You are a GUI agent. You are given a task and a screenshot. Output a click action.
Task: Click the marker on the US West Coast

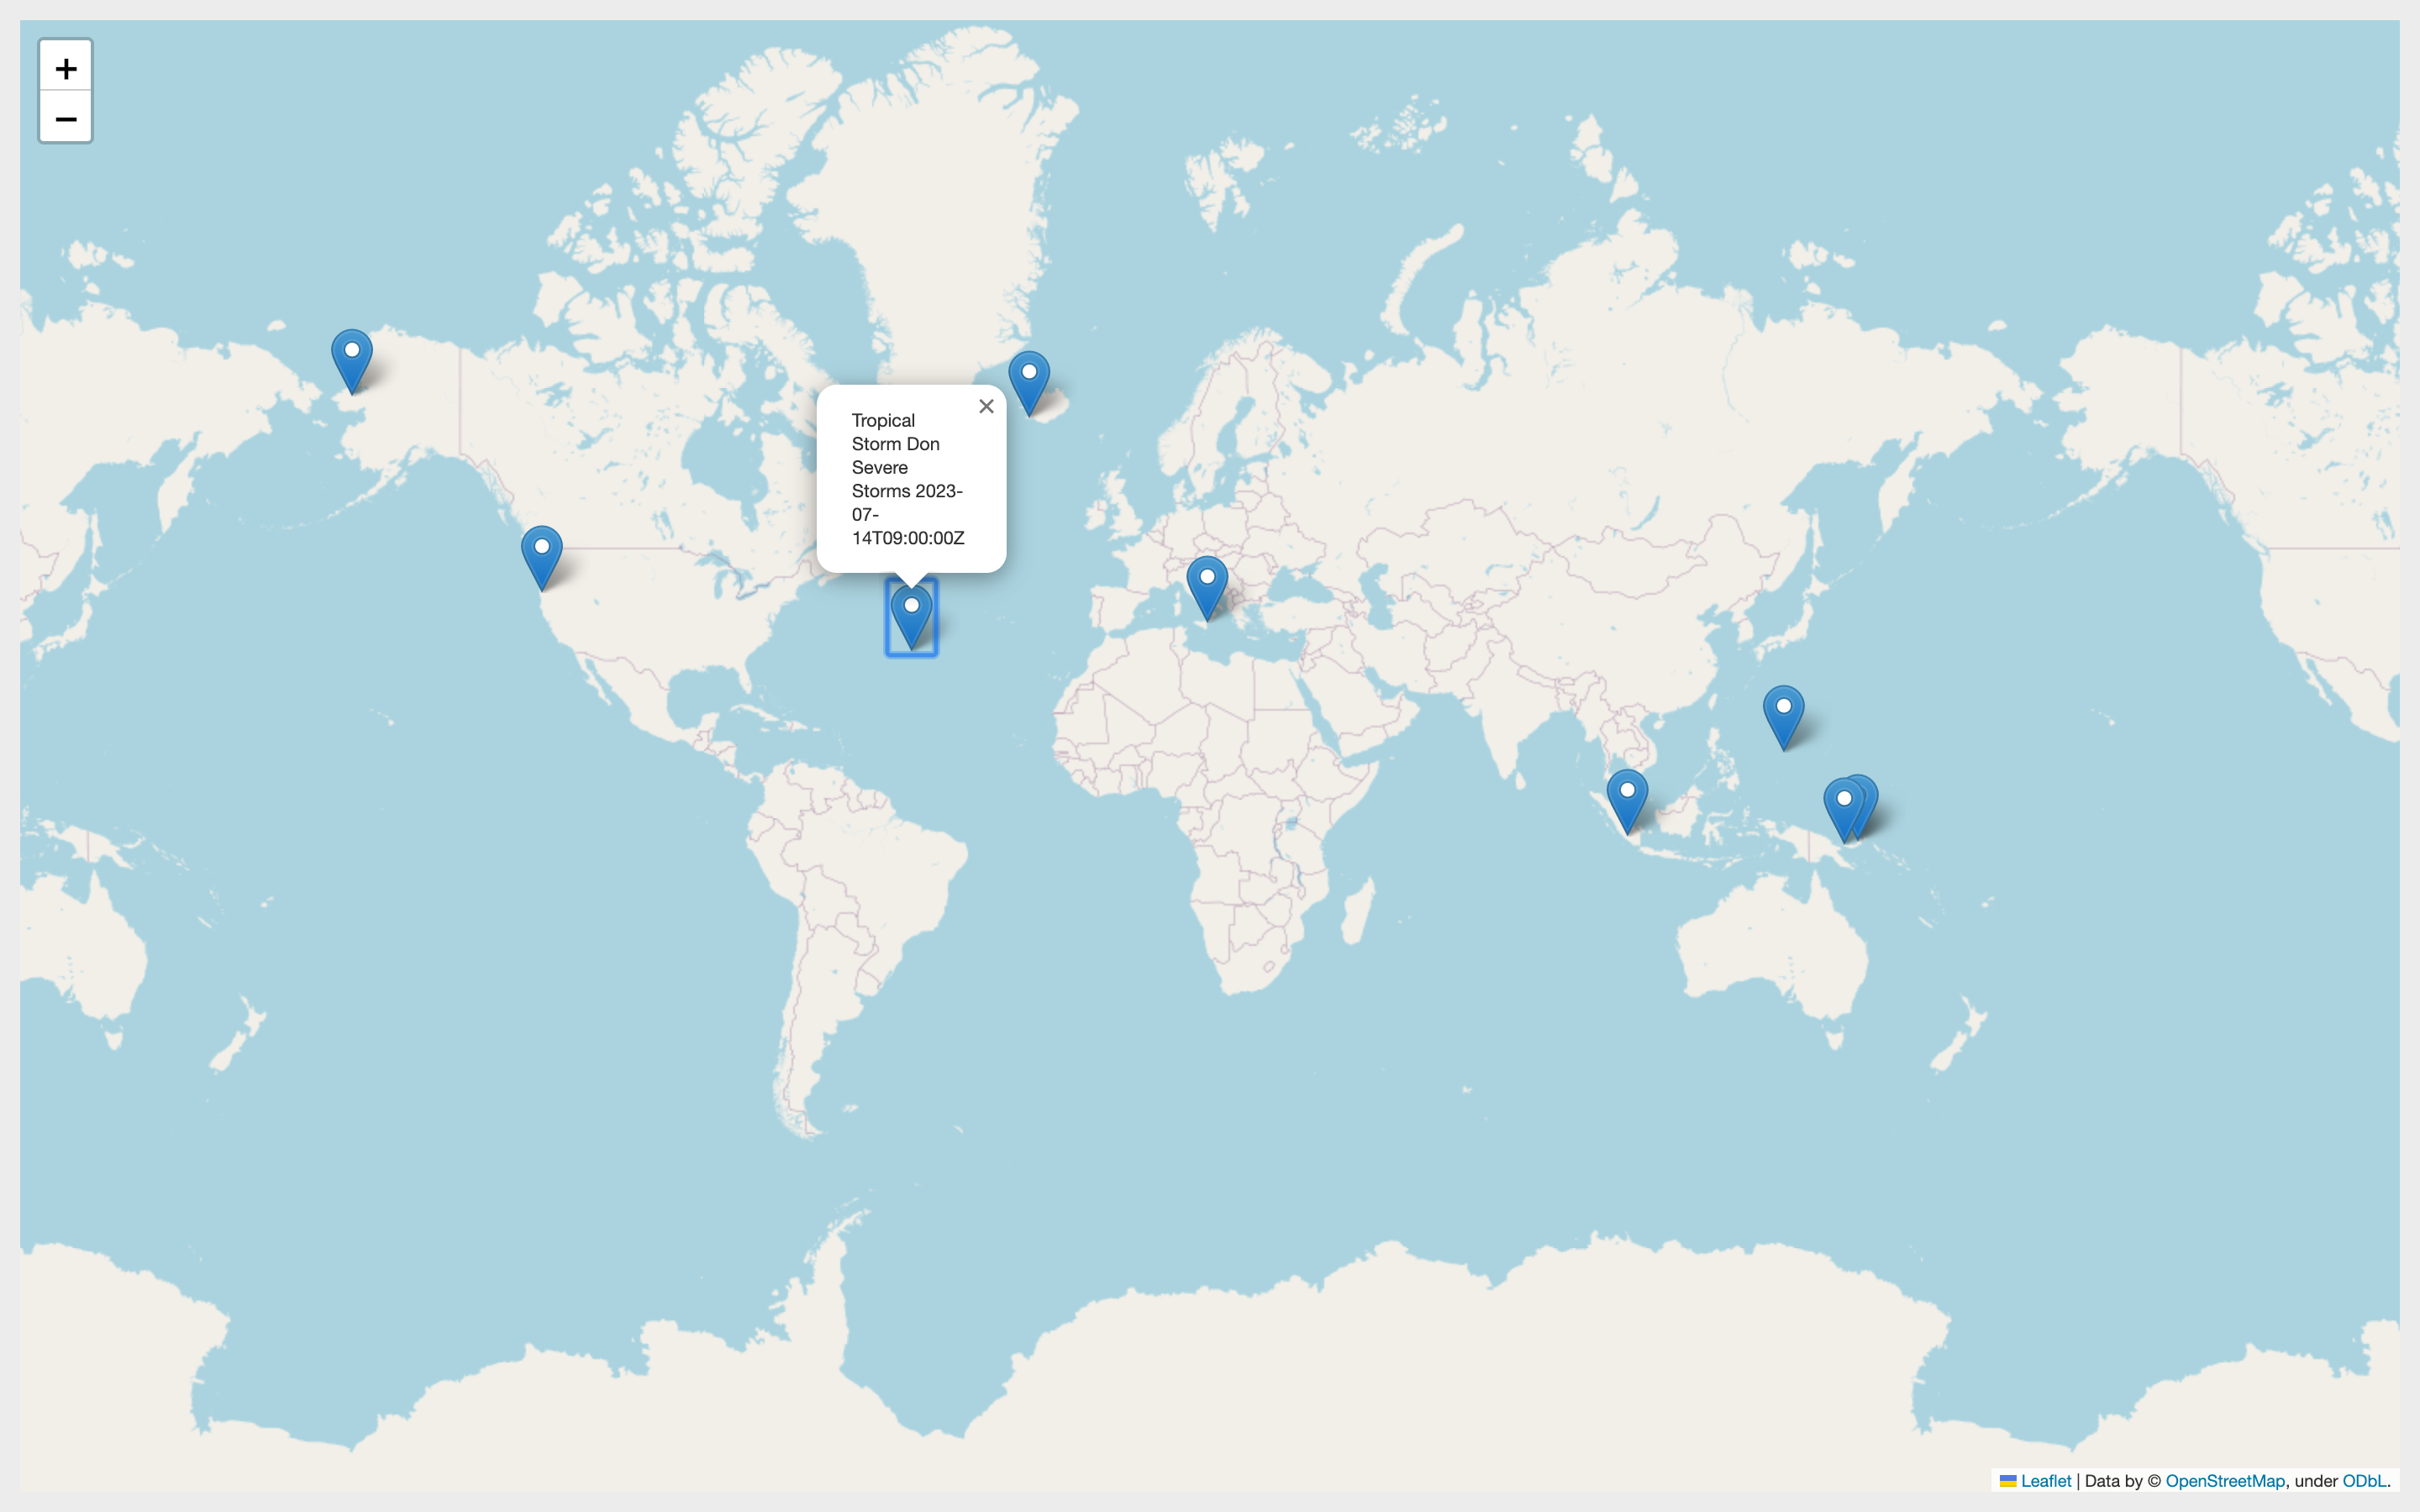point(542,555)
